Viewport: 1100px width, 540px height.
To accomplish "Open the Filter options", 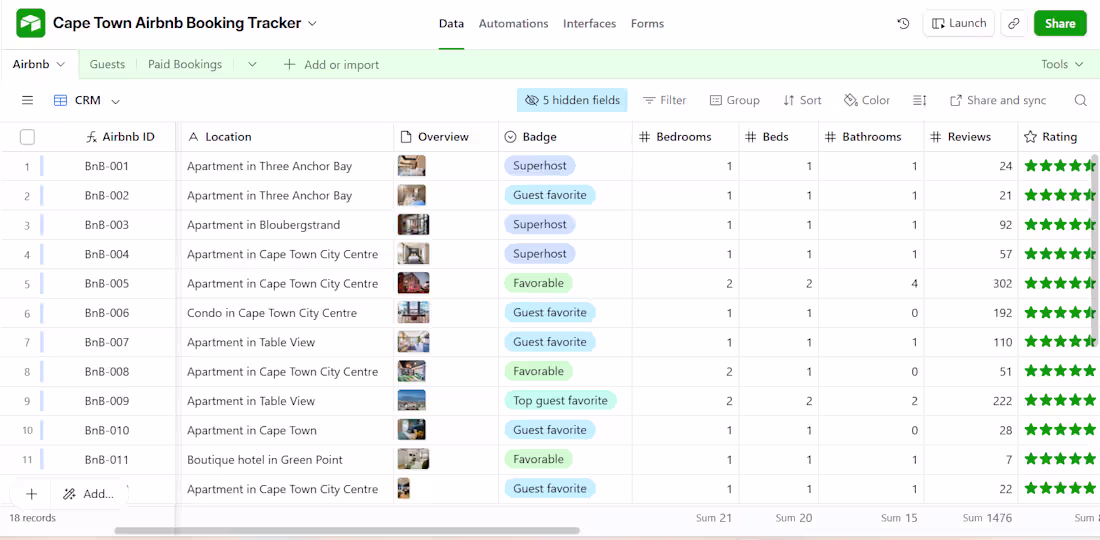I will coord(664,100).
